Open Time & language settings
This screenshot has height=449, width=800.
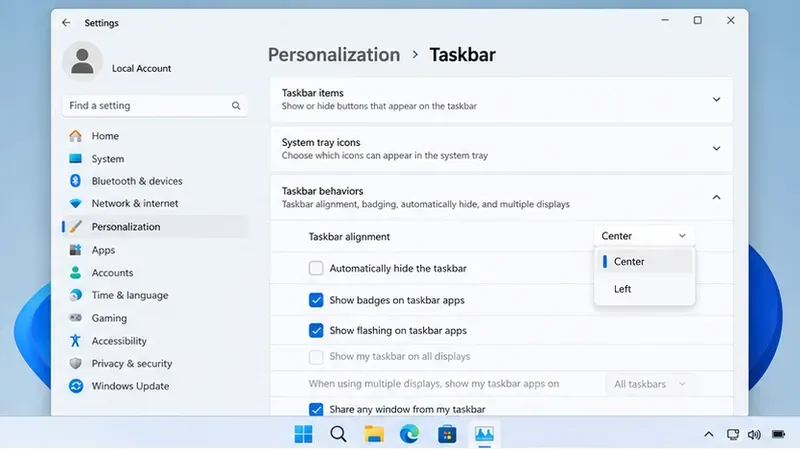coord(155,295)
